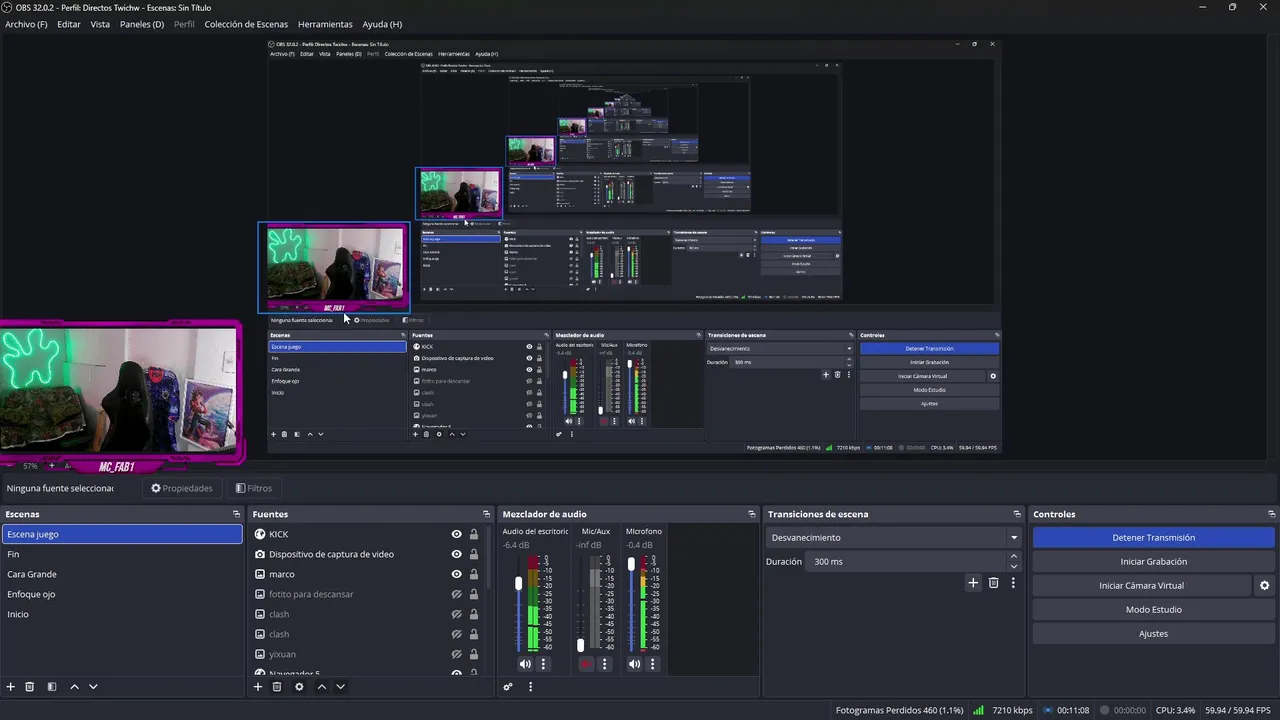This screenshot has height=720, width=1280.
Task: Hide the marco source with its eye icon
Action: (x=457, y=574)
